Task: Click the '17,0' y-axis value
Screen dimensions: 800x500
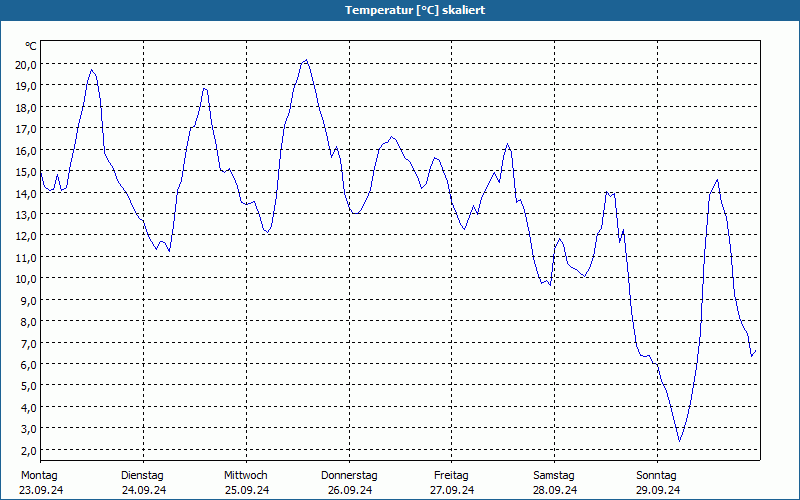Action: pos(26,129)
